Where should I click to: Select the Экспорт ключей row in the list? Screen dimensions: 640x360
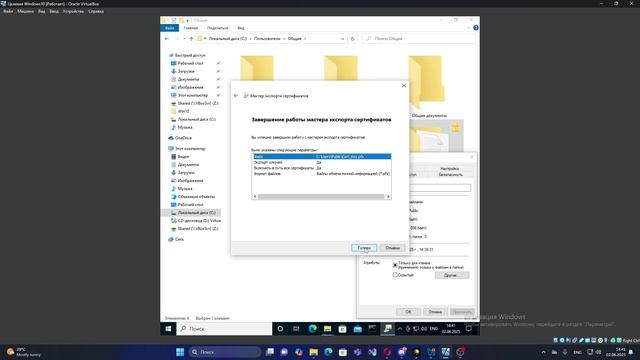coord(321,162)
